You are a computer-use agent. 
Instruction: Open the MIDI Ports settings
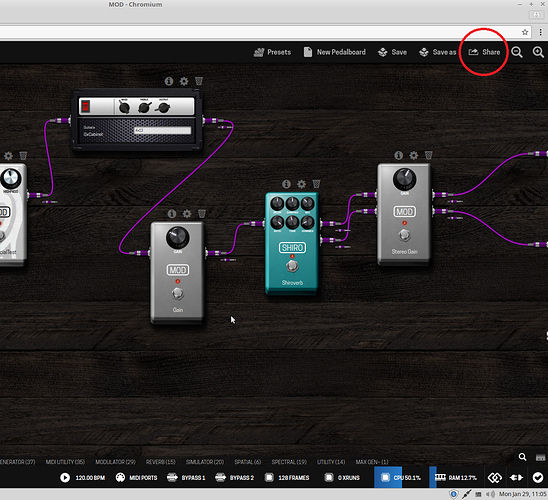click(136, 477)
